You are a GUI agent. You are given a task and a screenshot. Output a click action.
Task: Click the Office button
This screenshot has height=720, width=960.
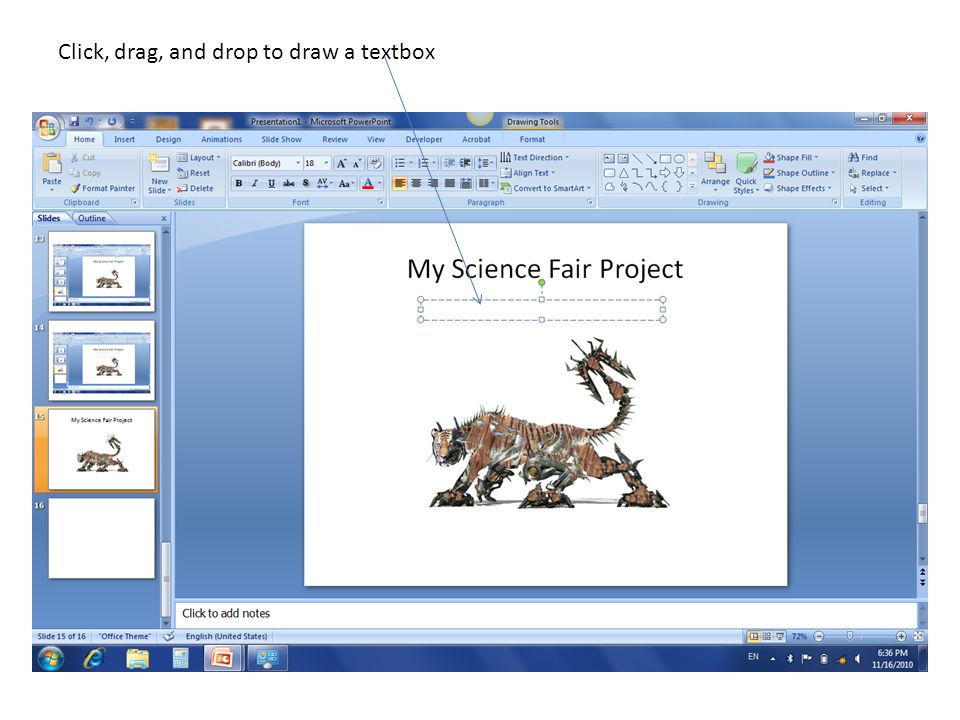pyautogui.click(x=47, y=127)
